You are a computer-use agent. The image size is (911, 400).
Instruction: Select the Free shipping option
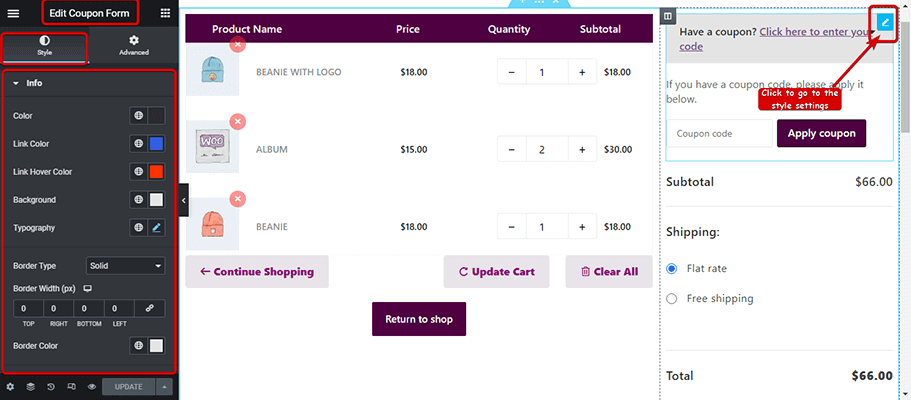pos(672,299)
